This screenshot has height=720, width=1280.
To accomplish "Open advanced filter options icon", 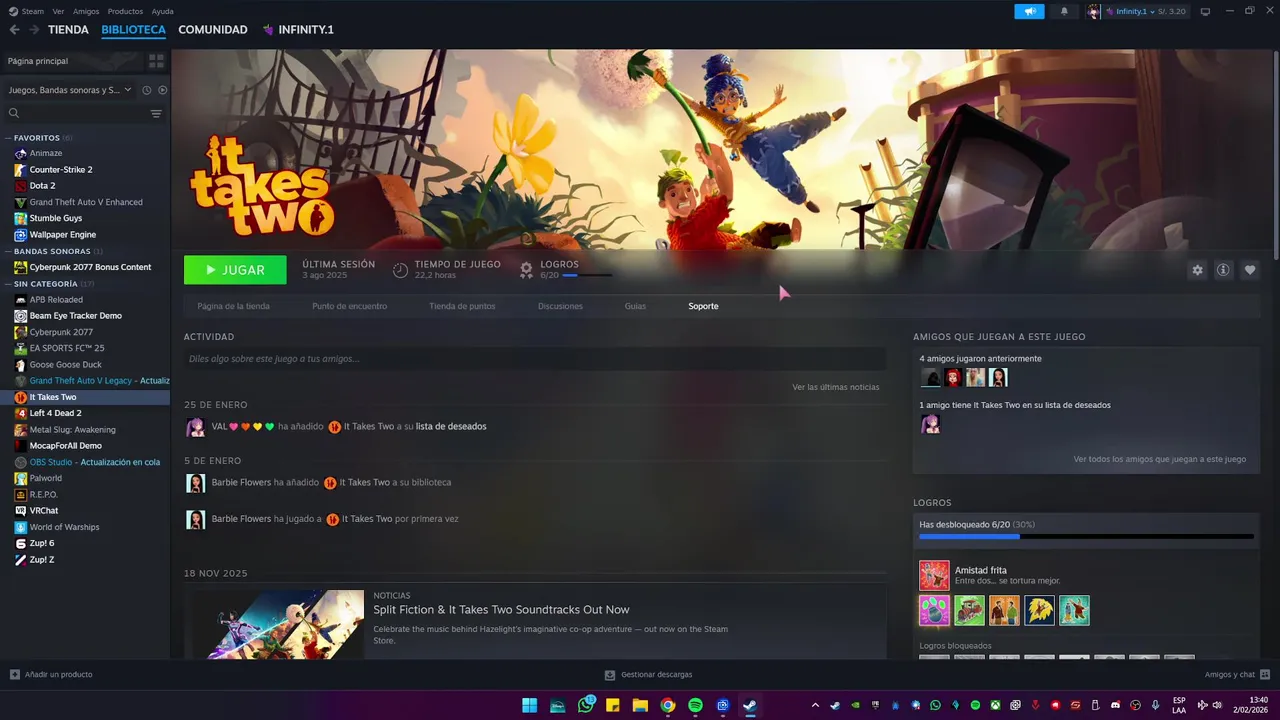I will click(156, 113).
